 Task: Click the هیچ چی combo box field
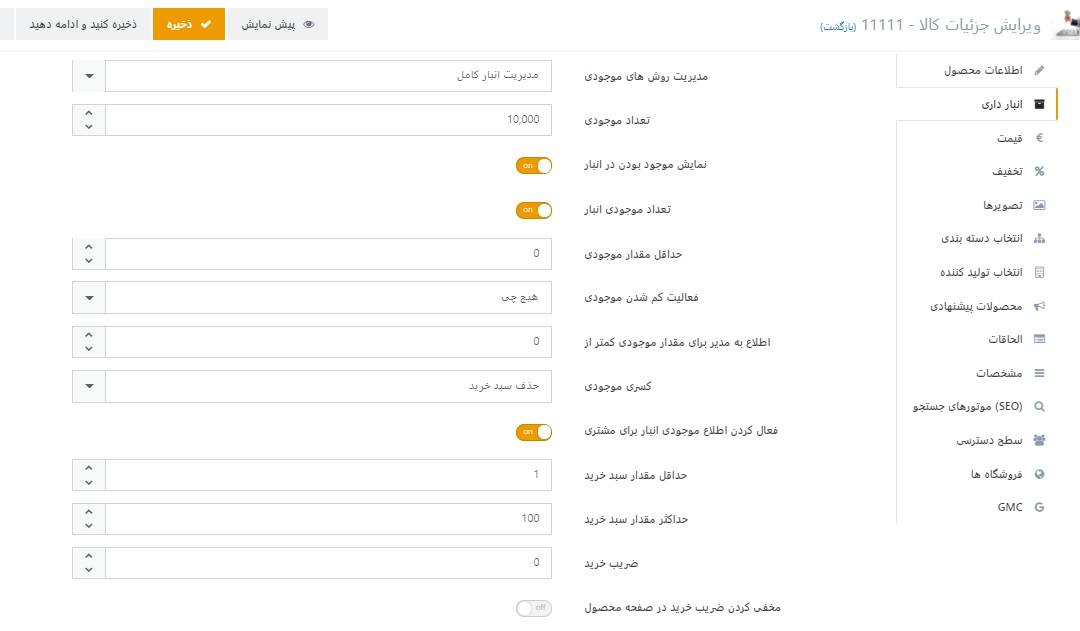[329, 298]
